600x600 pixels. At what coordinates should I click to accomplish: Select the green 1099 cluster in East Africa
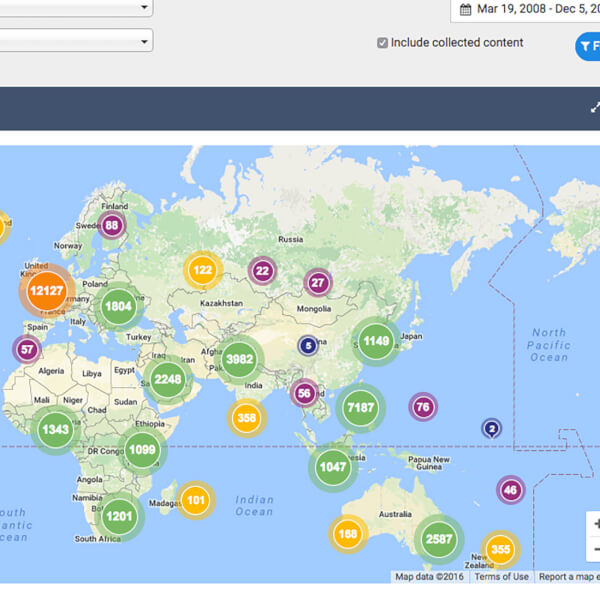tap(142, 450)
